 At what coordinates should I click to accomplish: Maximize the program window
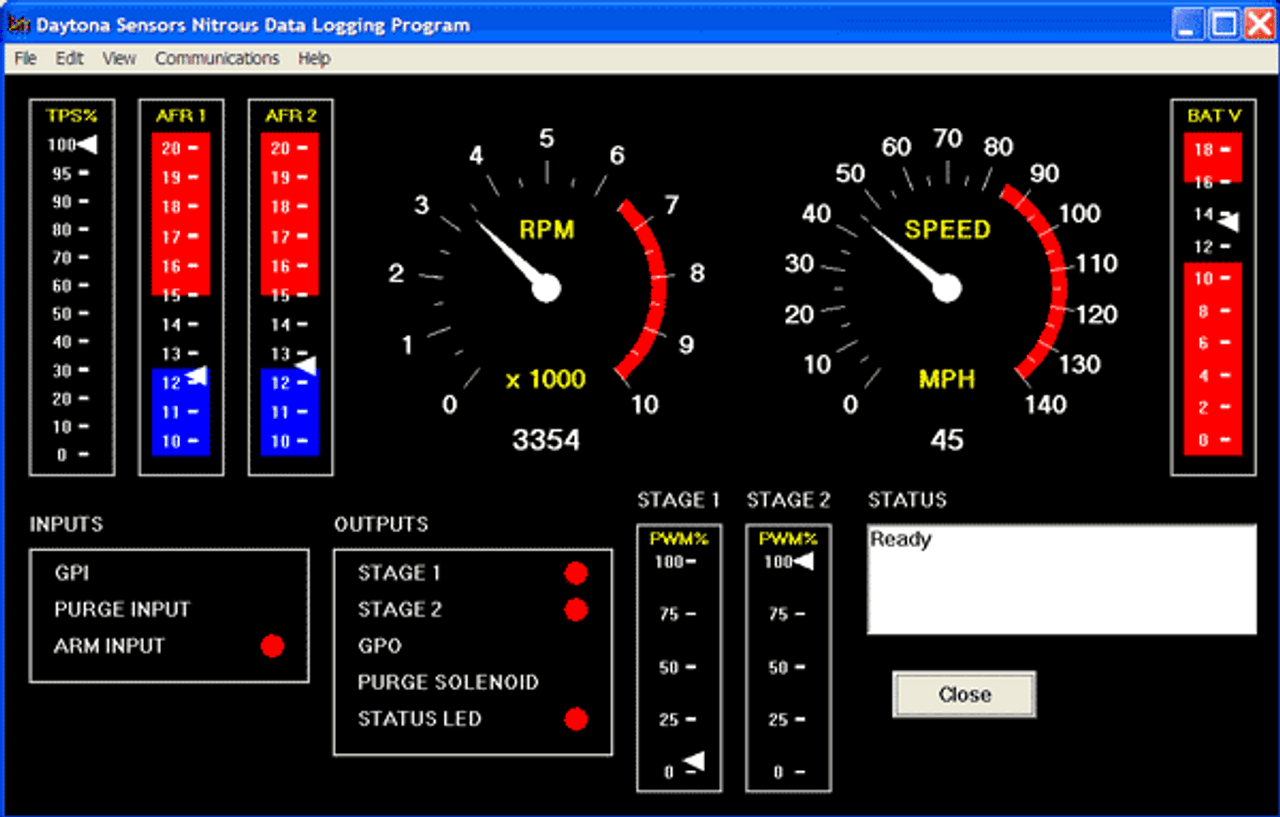[x=1224, y=24]
